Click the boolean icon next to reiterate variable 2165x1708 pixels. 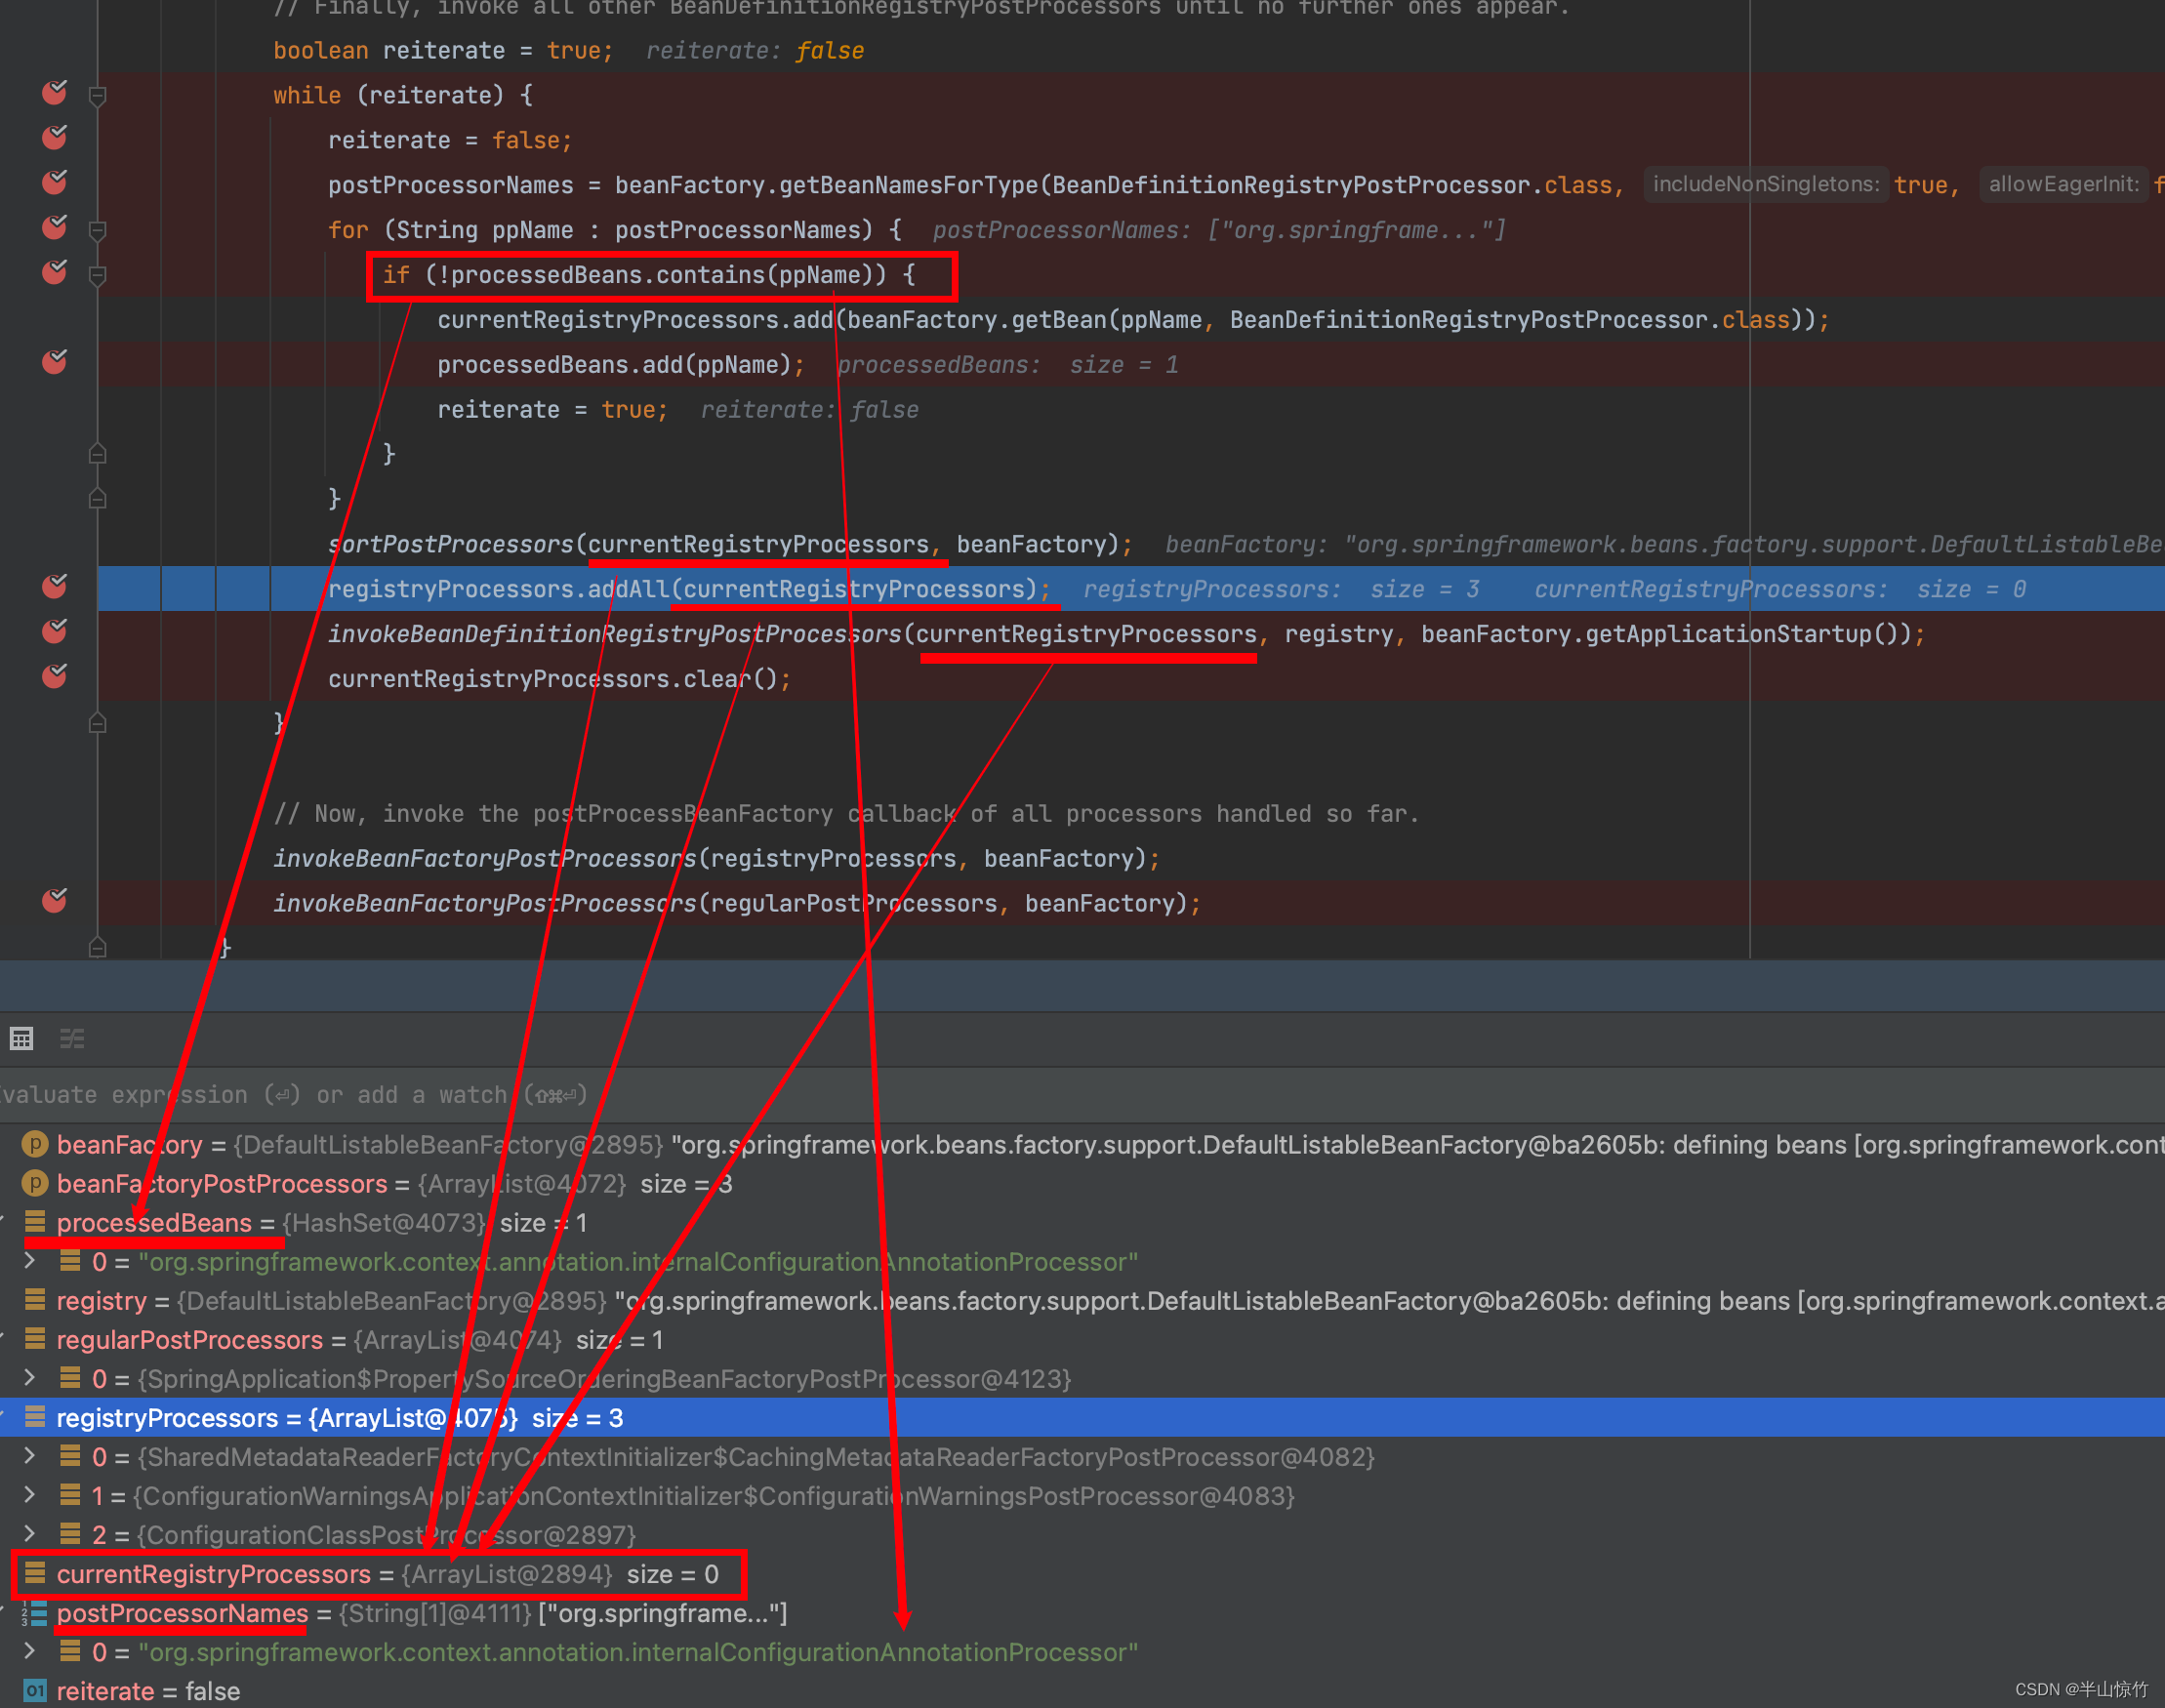pyautogui.click(x=35, y=1690)
